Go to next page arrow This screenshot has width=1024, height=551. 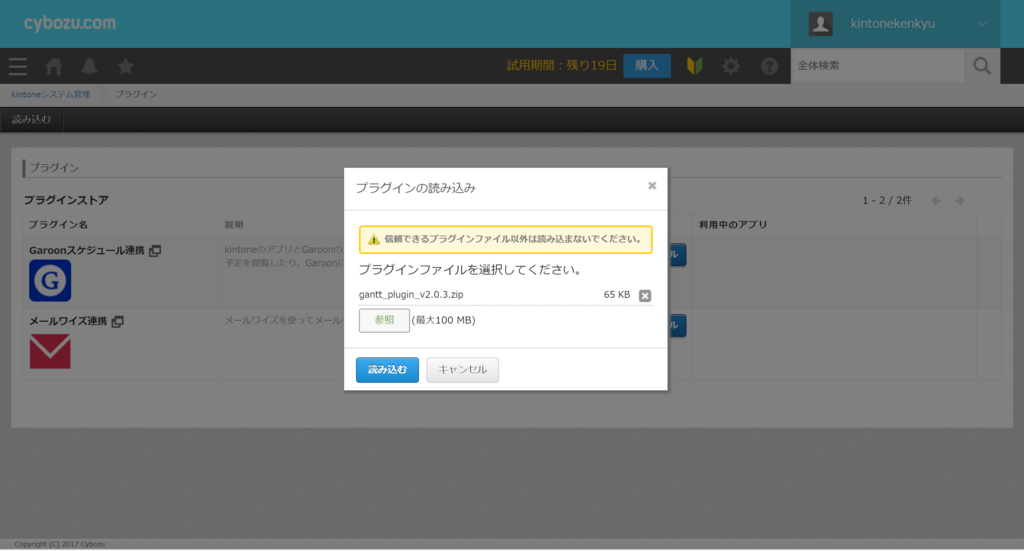pyautogui.click(x=959, y=200)
